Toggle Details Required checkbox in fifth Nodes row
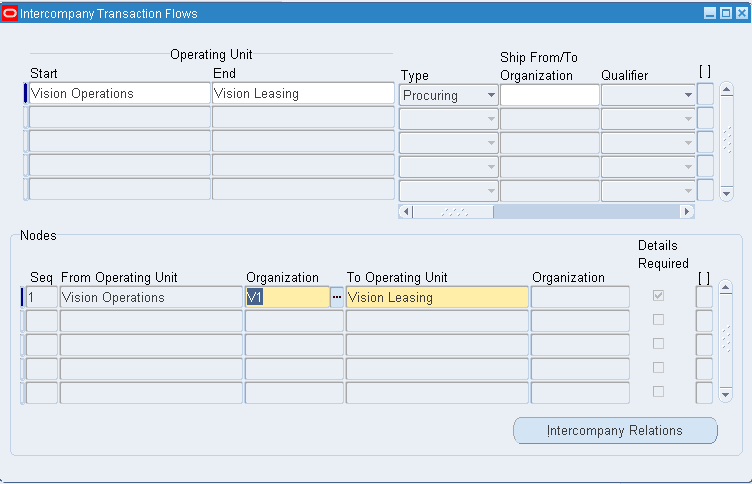This screenshot has width=752, height=484. click(658, 391)
